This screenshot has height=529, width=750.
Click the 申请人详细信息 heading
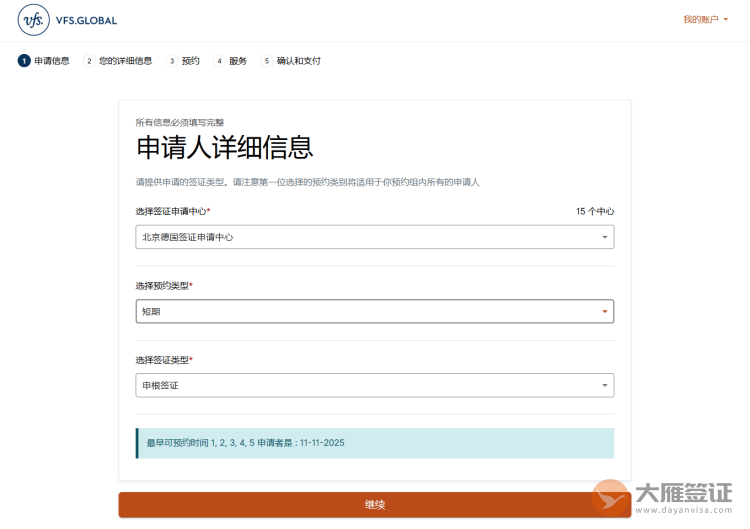pyautogui.click(x=225, y=147)
